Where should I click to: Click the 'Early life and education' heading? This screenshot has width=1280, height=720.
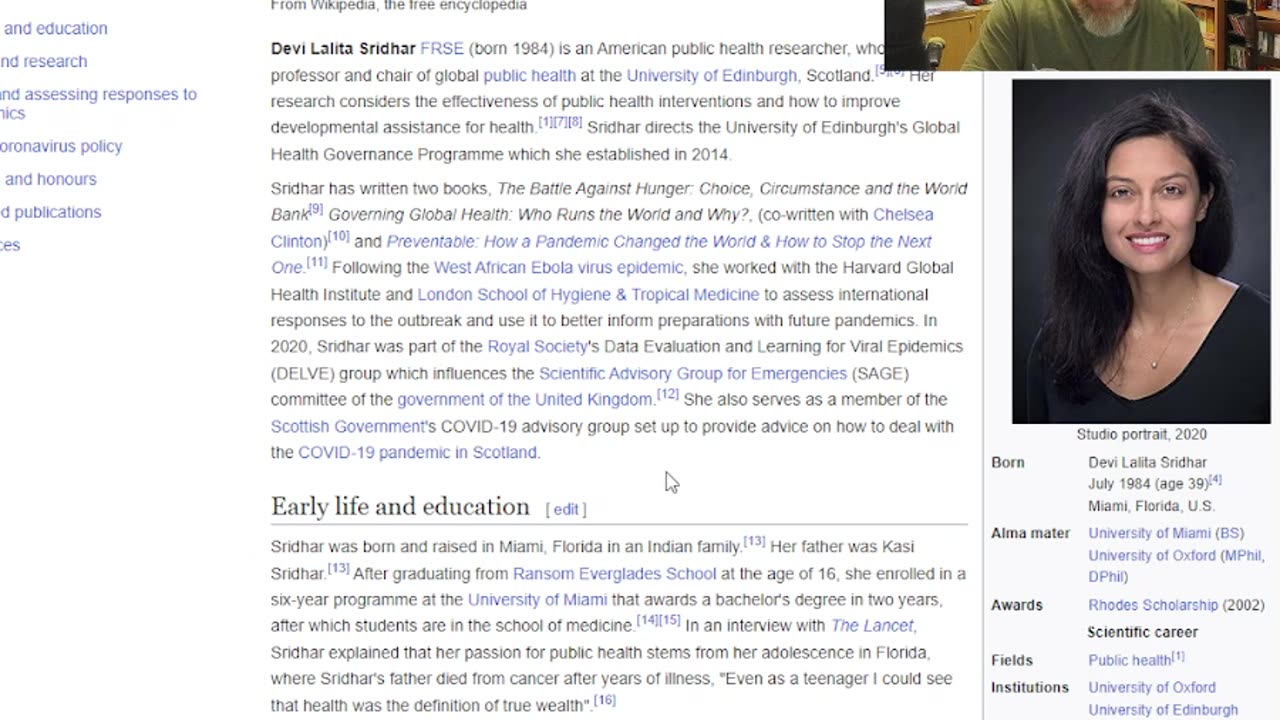click(x=400, y=506)
